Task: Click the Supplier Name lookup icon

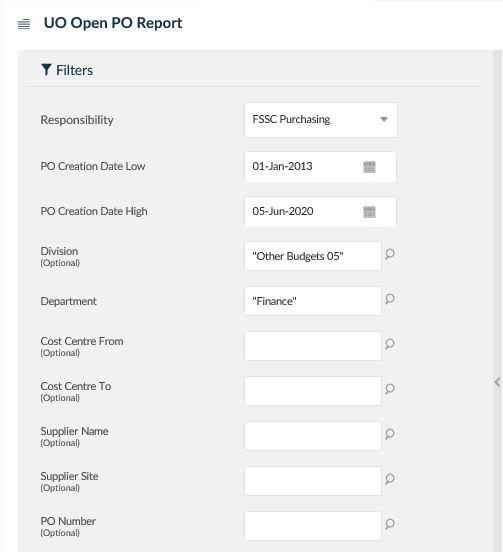Action: (x=389, y=434)
